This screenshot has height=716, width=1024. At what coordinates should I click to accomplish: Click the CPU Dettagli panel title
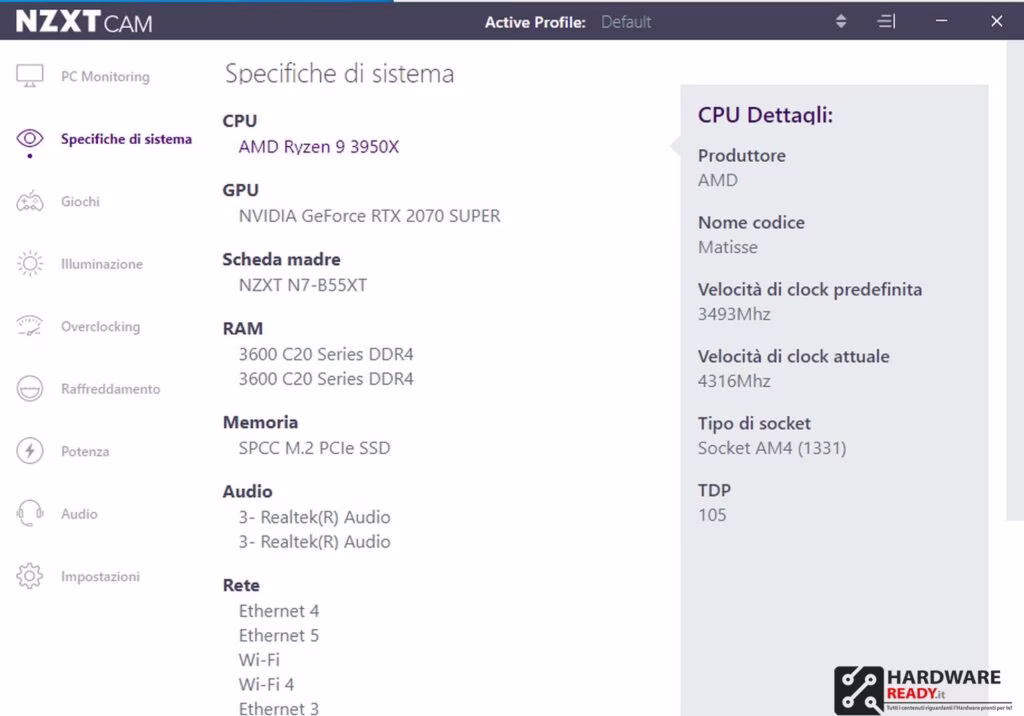pos(765,115)
